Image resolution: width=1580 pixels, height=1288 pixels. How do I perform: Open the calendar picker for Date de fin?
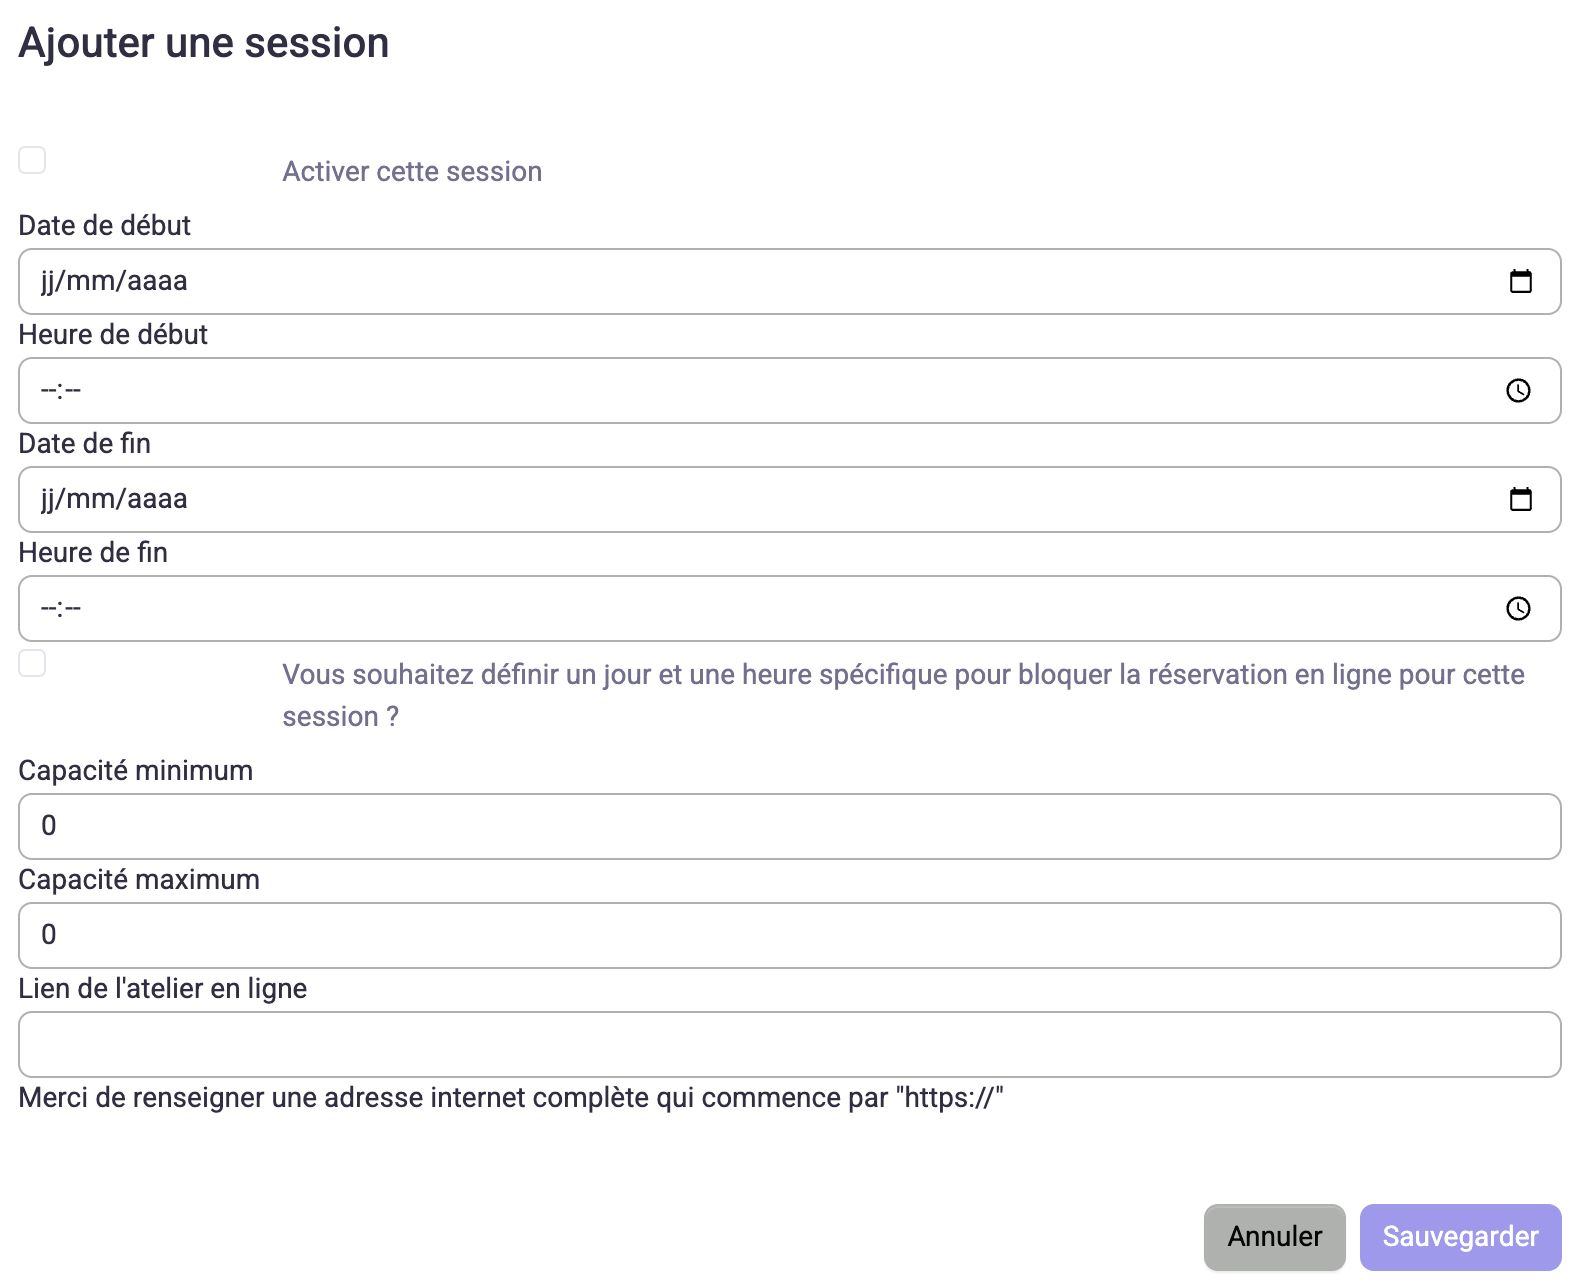click(x=1520, y=499)
